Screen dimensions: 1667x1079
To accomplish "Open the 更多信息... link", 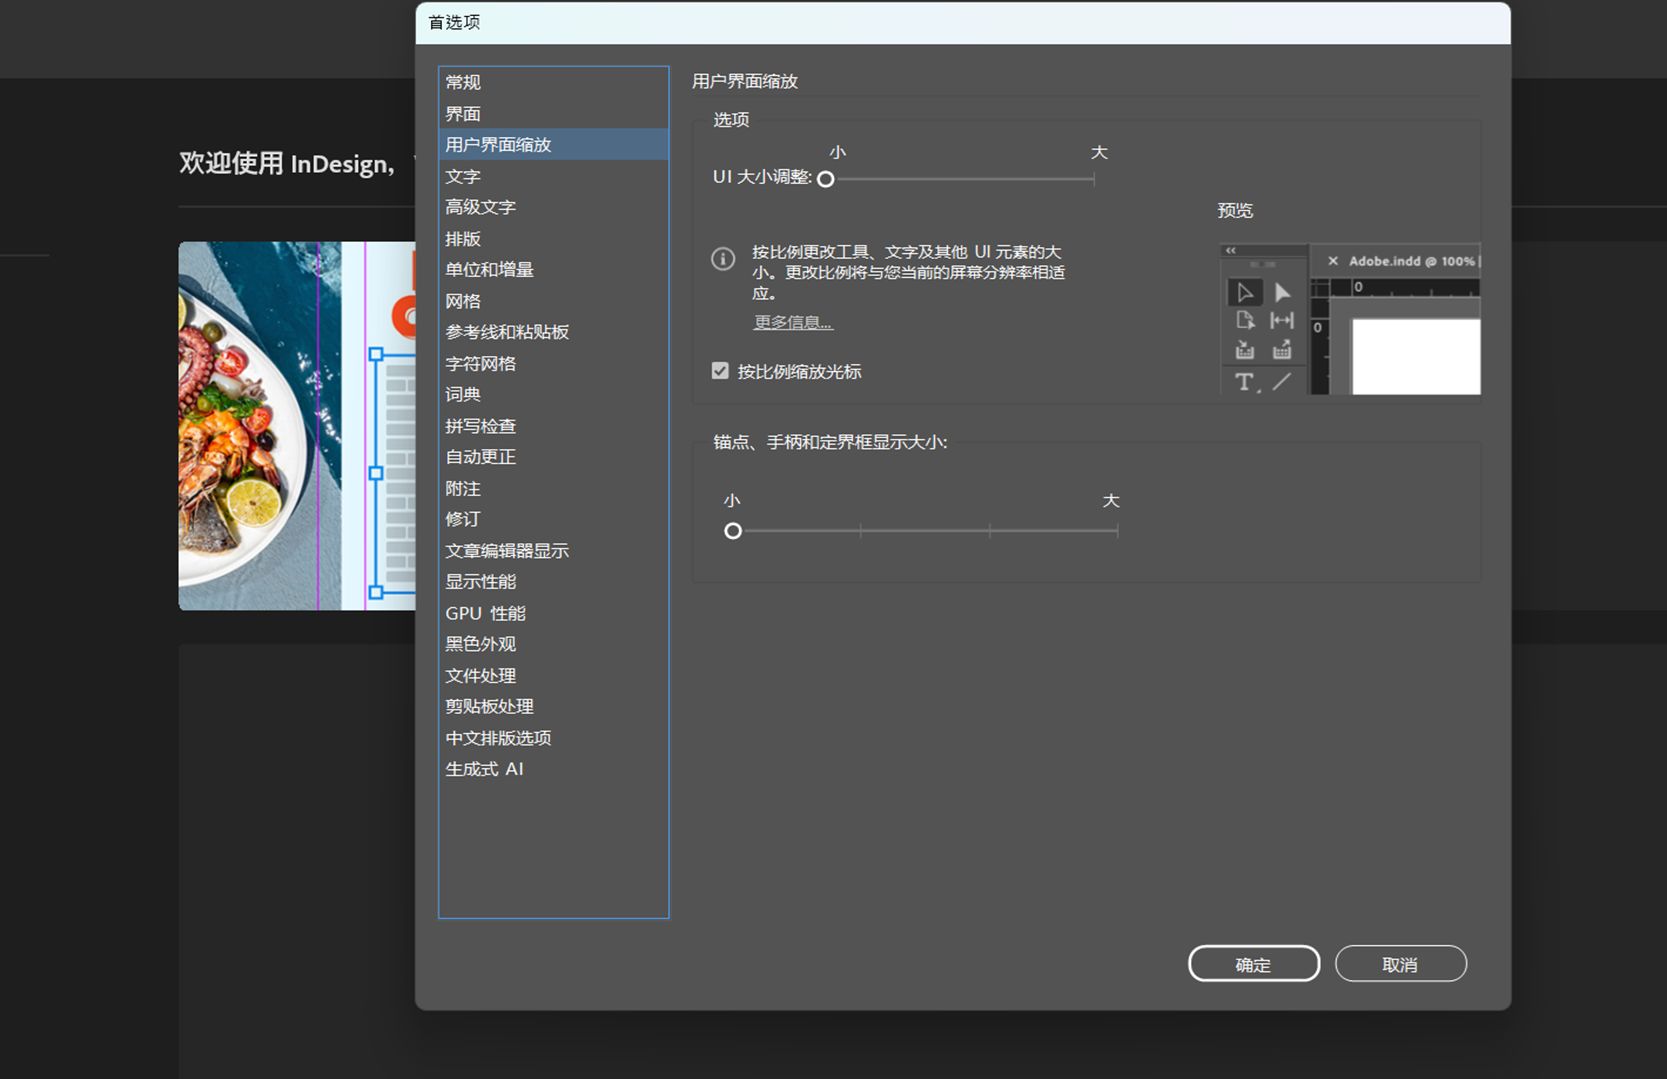I will [793, 322].
